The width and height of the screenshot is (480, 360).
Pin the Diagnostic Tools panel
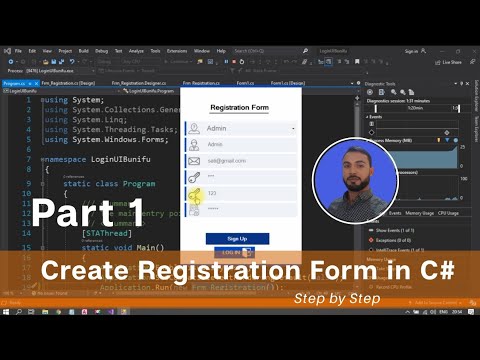pos(462,83)
